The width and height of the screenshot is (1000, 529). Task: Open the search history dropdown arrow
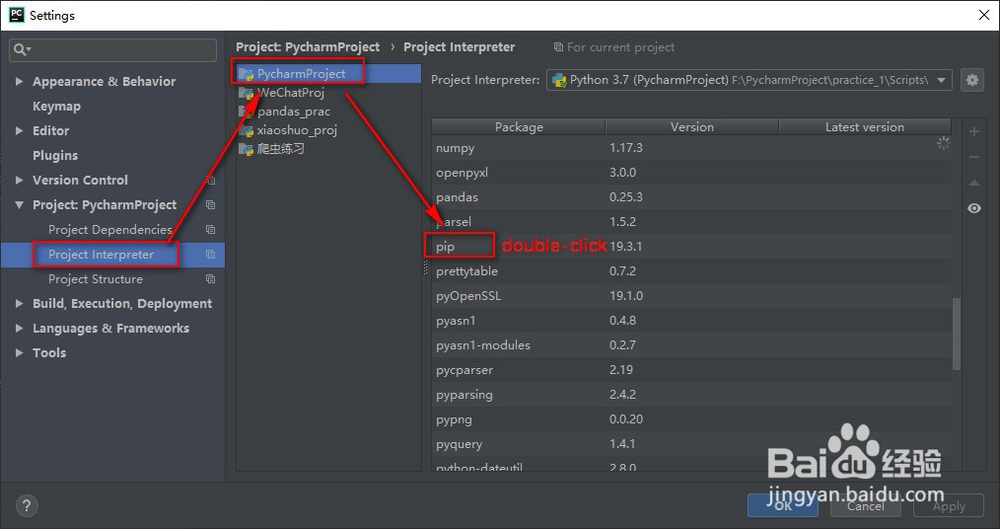click(x=29, y=50)
